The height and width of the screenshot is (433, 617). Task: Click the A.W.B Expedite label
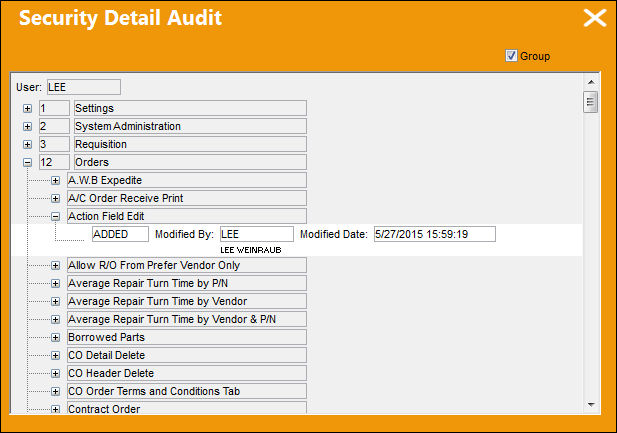[x=187, y=180]
